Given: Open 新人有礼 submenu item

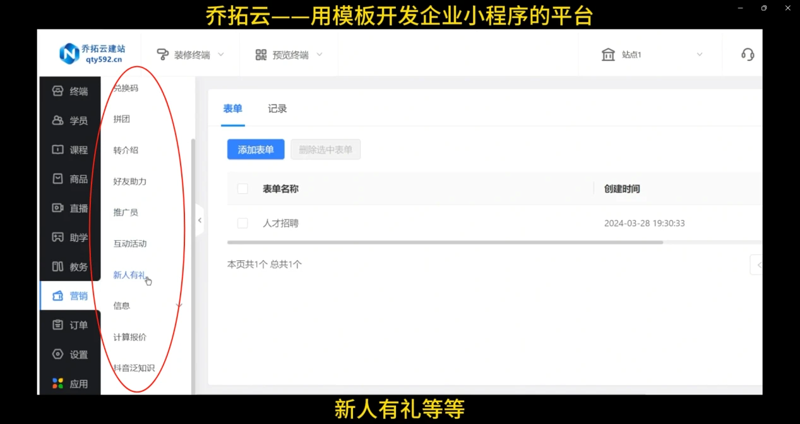Looking at the screenshot, I should point(130,275).
